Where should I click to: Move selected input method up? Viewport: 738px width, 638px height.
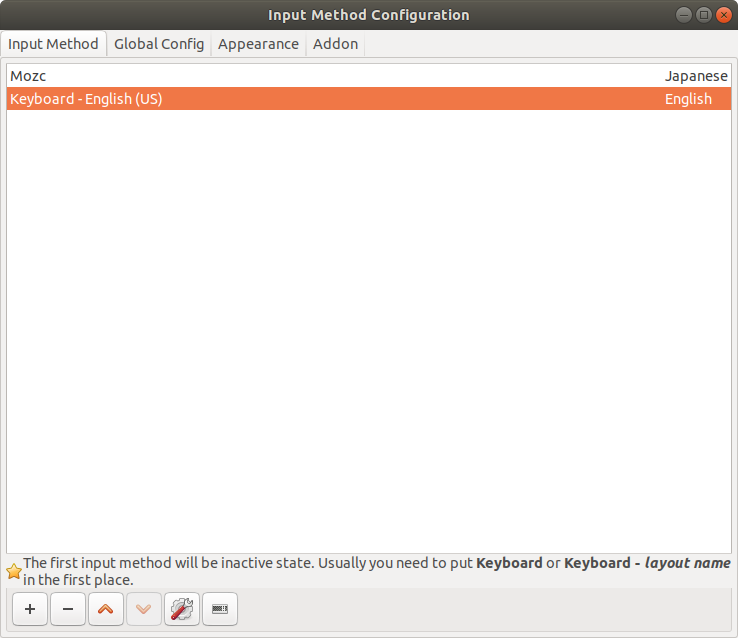tap(106, 609)
